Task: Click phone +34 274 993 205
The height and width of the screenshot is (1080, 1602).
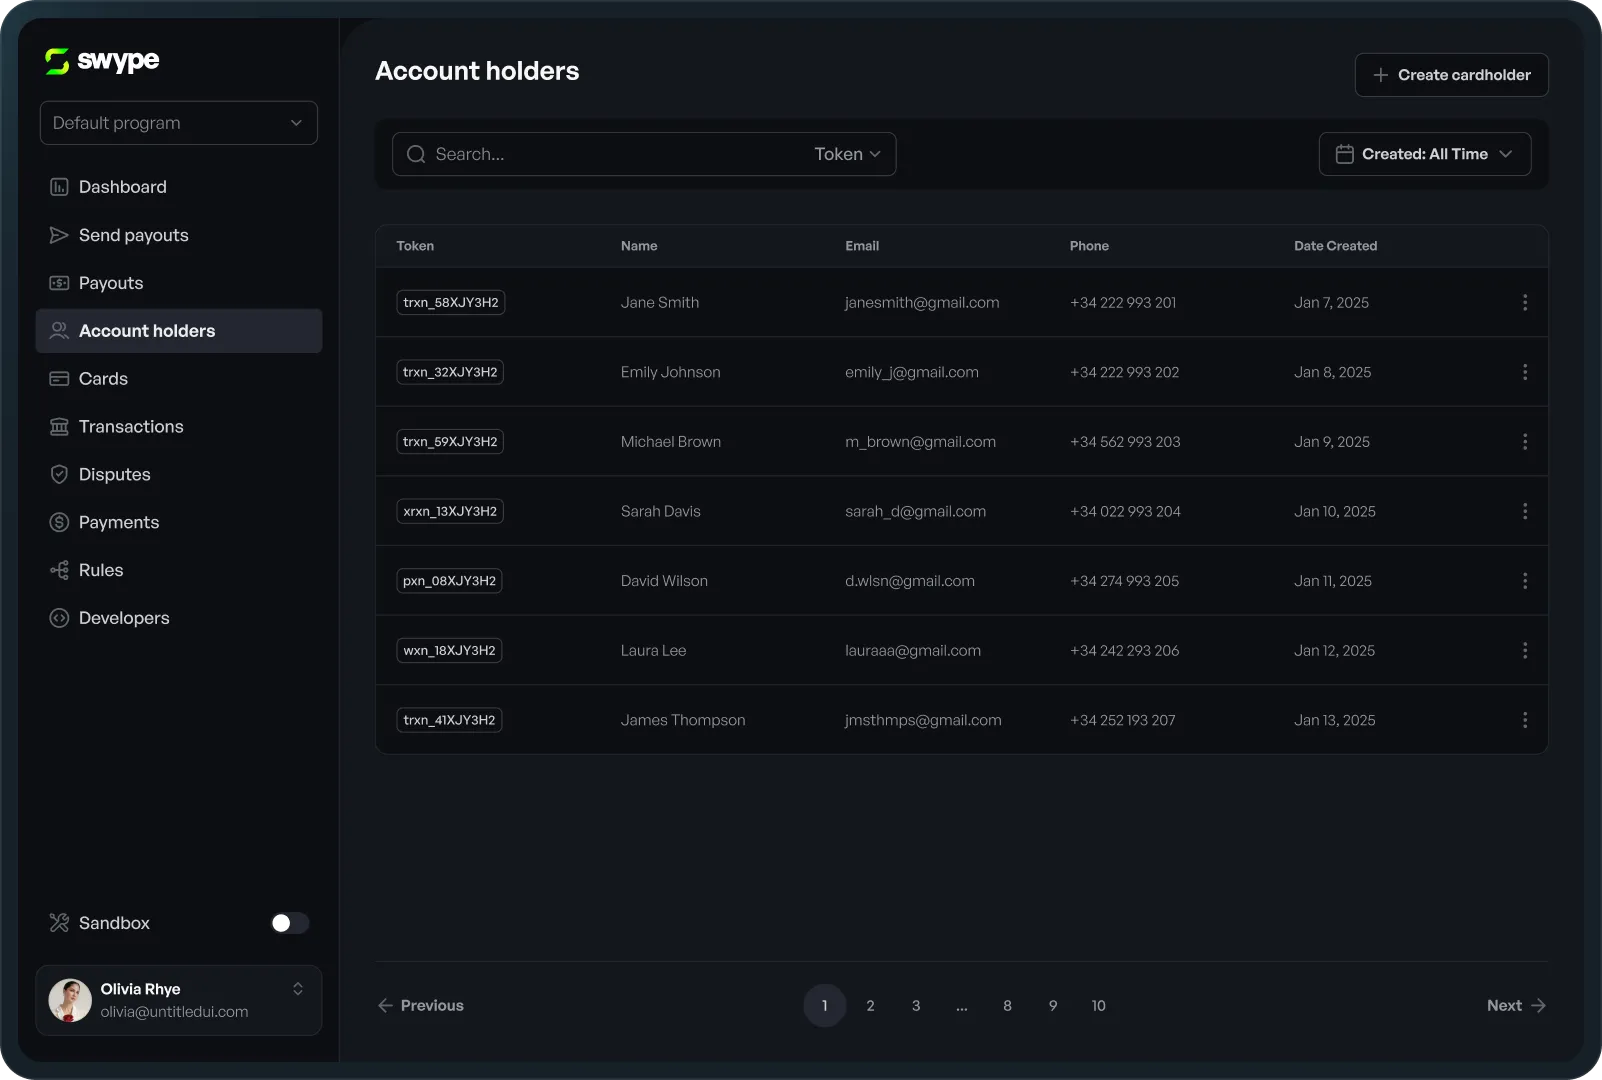Action: tap(1124, 581)
